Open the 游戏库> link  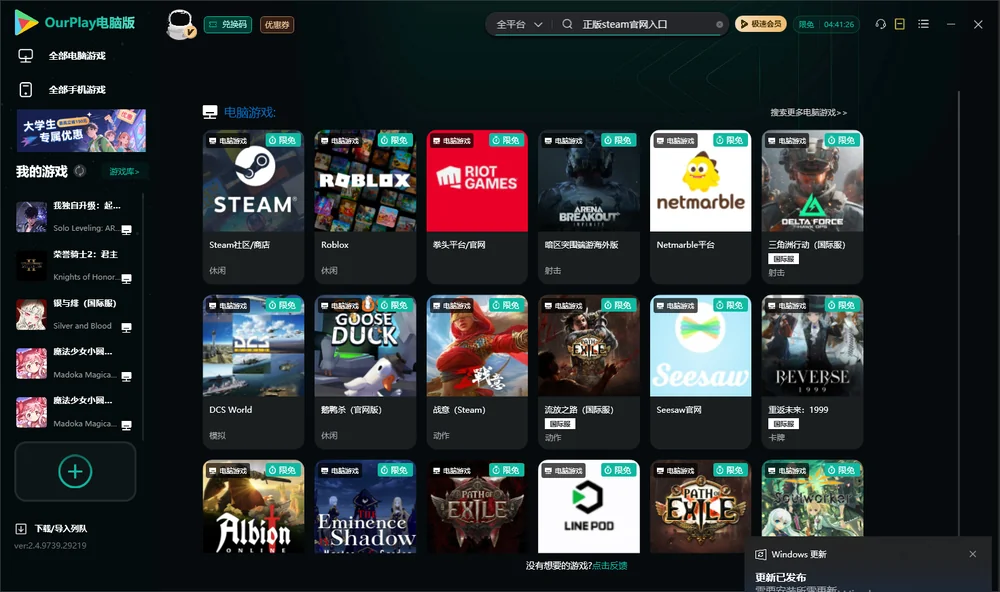click(124, 171)
